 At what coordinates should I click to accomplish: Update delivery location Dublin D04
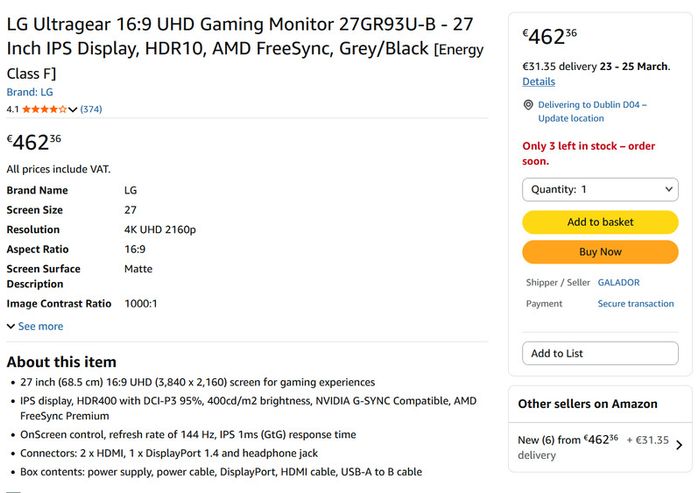pos(592,111)
